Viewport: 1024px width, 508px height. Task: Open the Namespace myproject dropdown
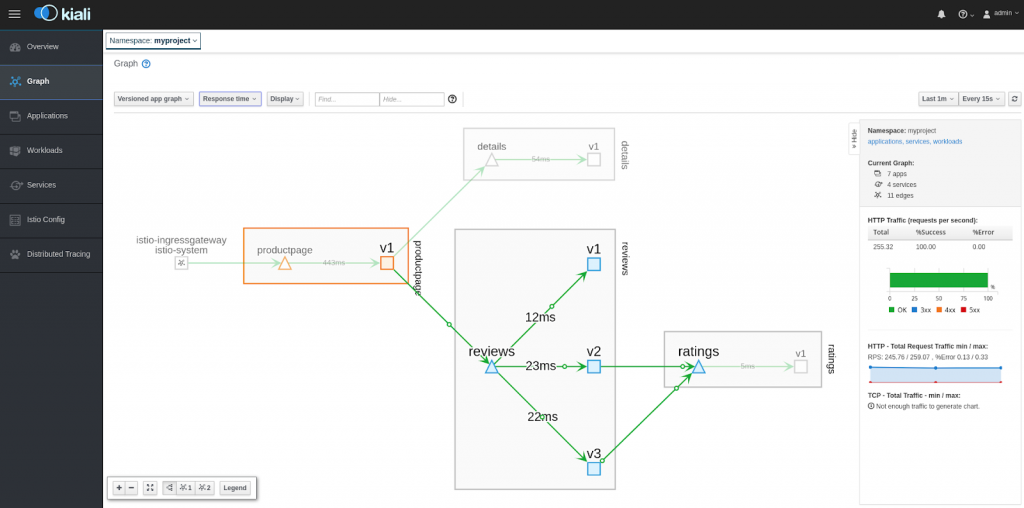click(x=153, y=40)
